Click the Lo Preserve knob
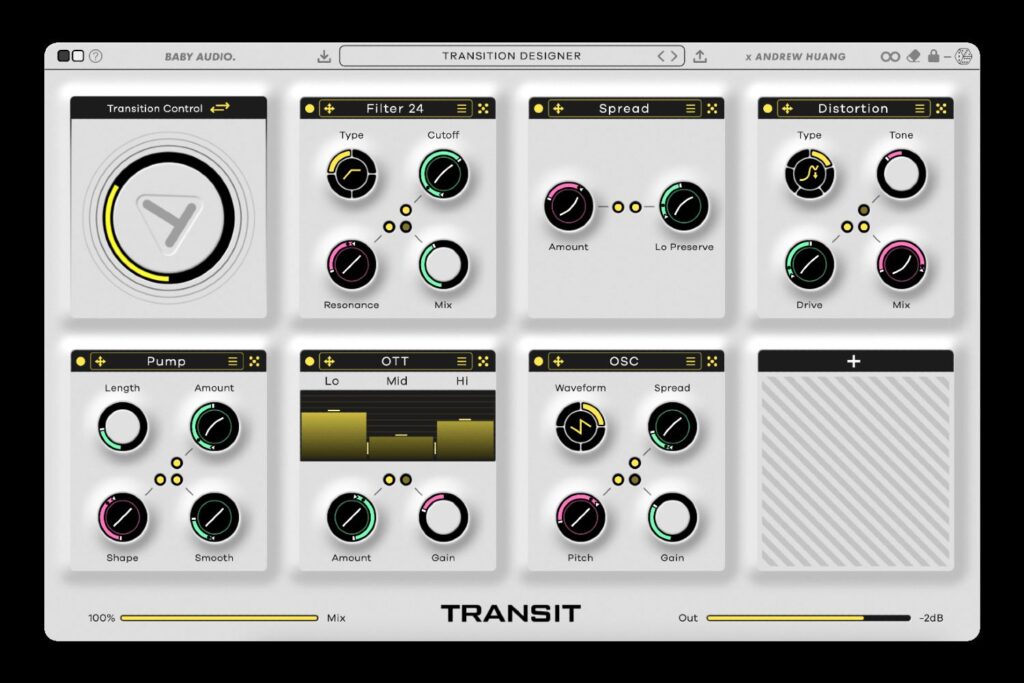 point(684,207)
